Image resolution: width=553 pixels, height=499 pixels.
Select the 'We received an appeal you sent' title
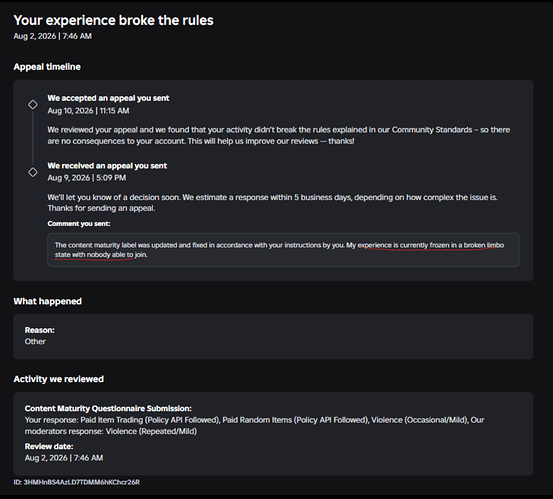coord(107,166)
